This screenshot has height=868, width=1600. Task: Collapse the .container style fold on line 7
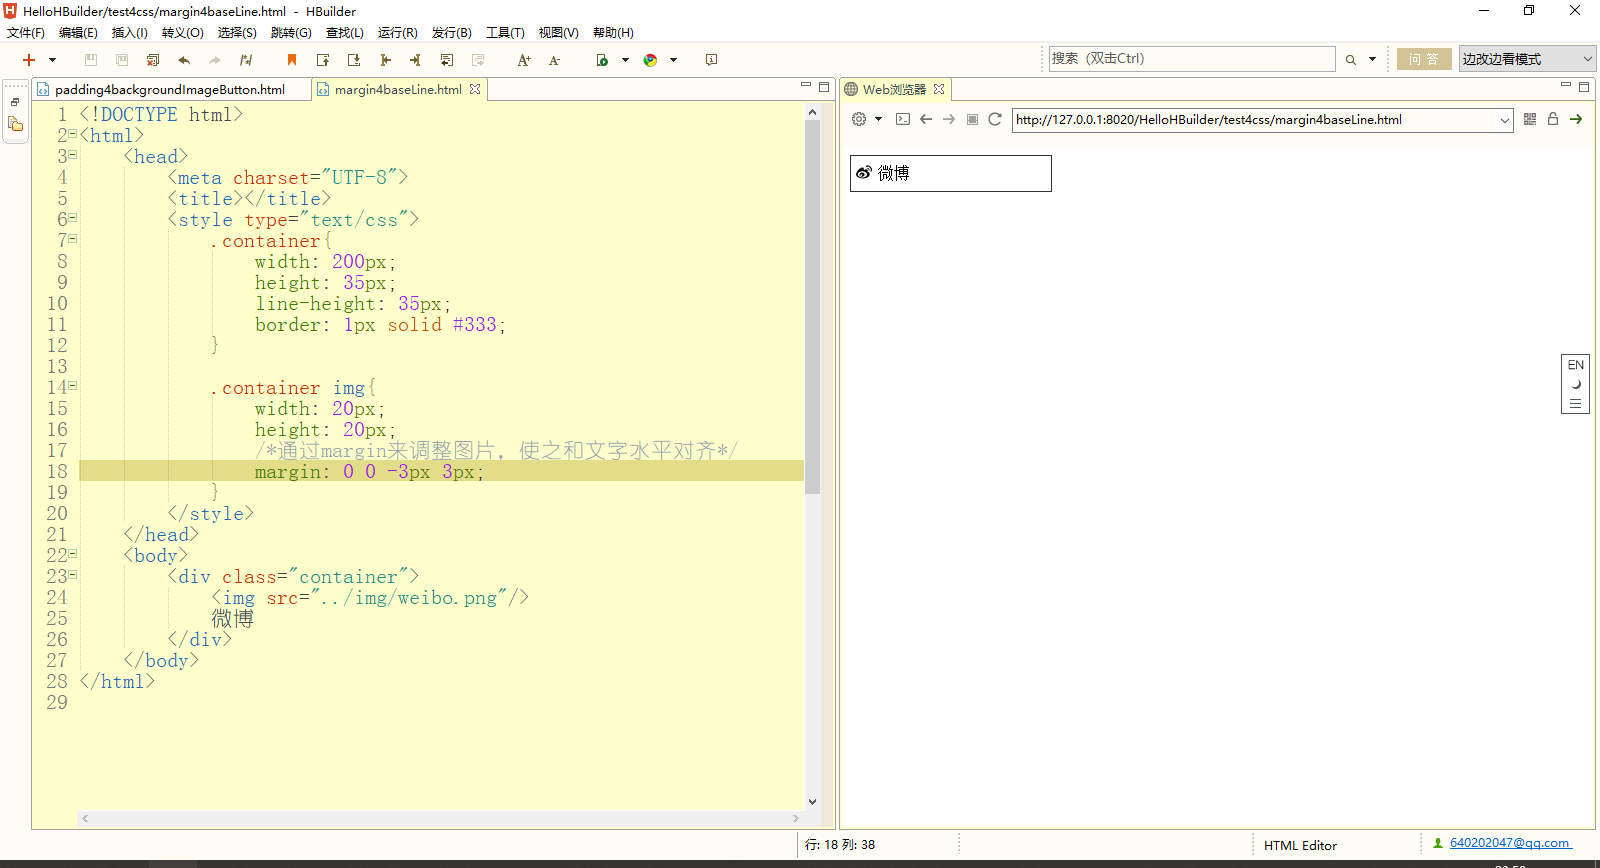click(73, 239)
